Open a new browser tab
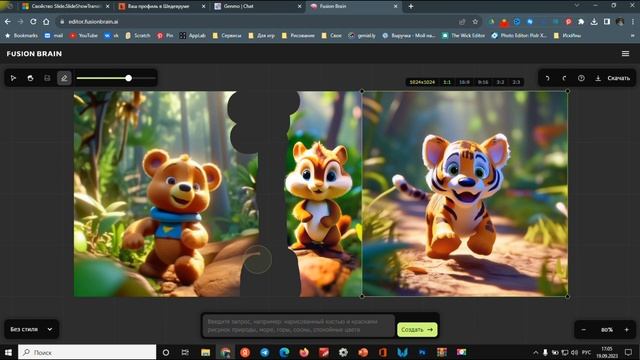This screenshot has height=360, width=640. [411, 6]
